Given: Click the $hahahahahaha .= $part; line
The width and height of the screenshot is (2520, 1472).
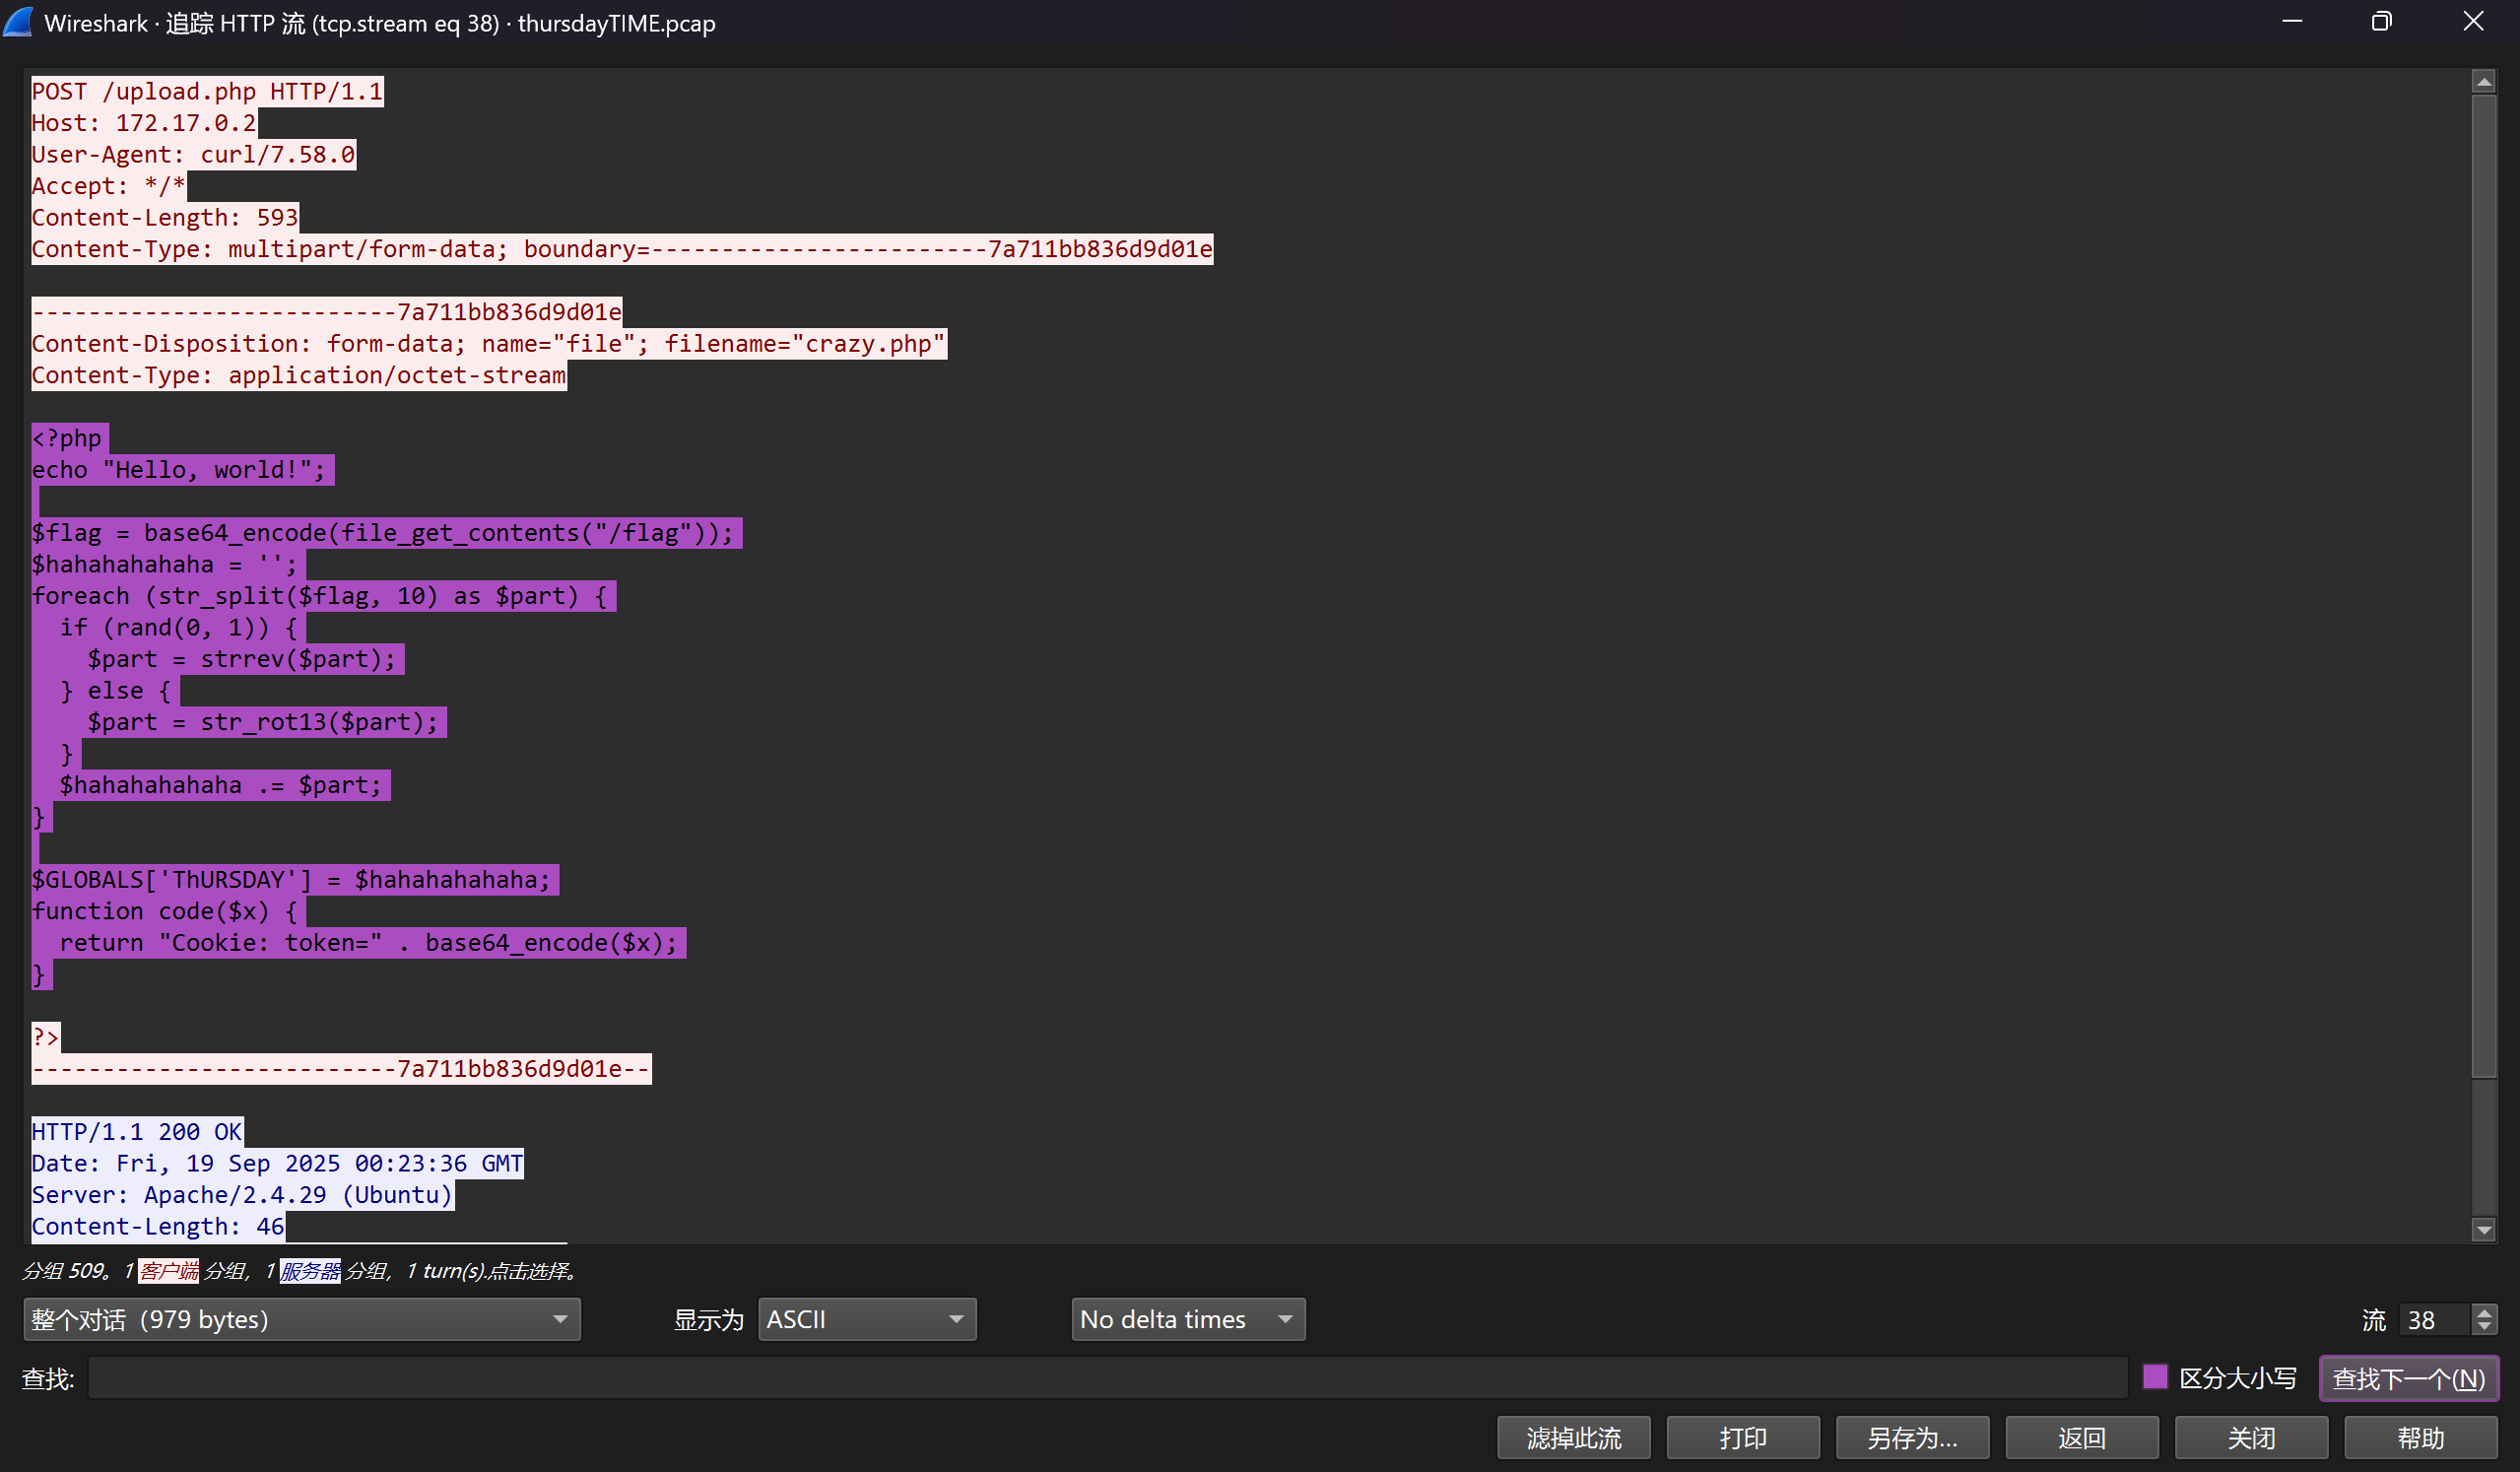Looking at the screenshot, I should coord(221,786).
